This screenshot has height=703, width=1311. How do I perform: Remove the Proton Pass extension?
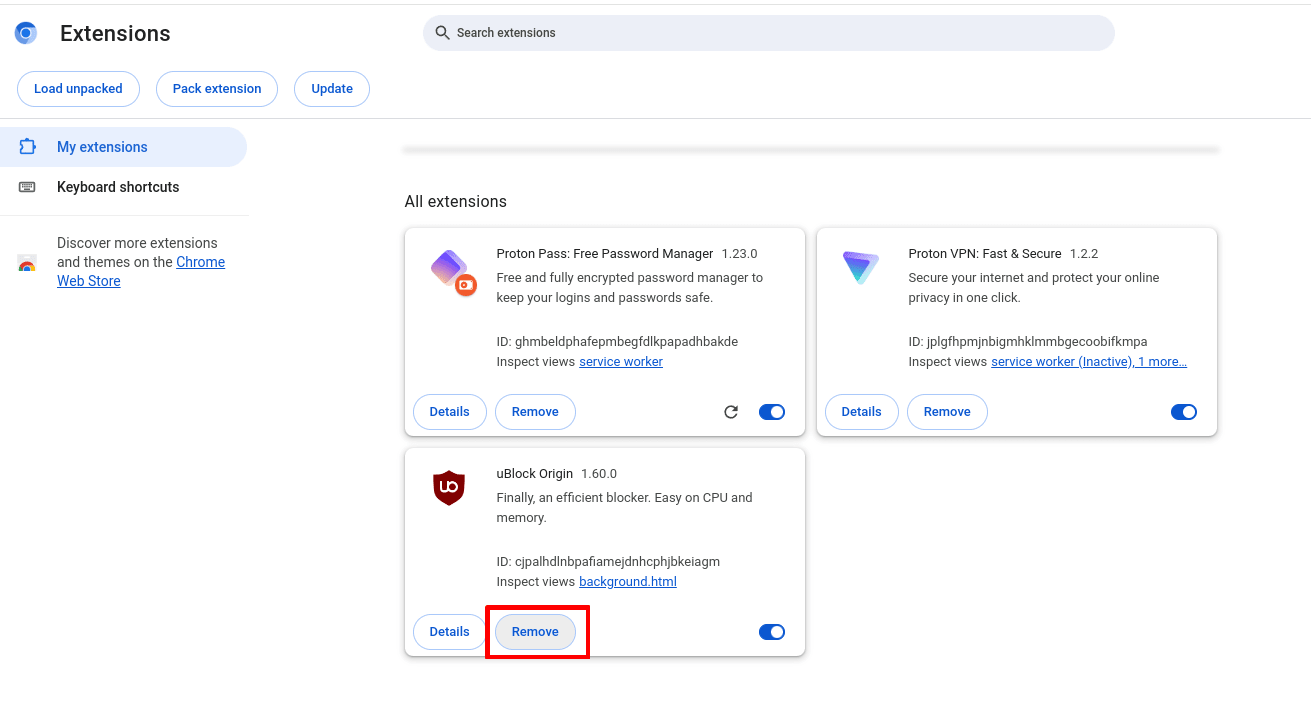pos(535,412)
